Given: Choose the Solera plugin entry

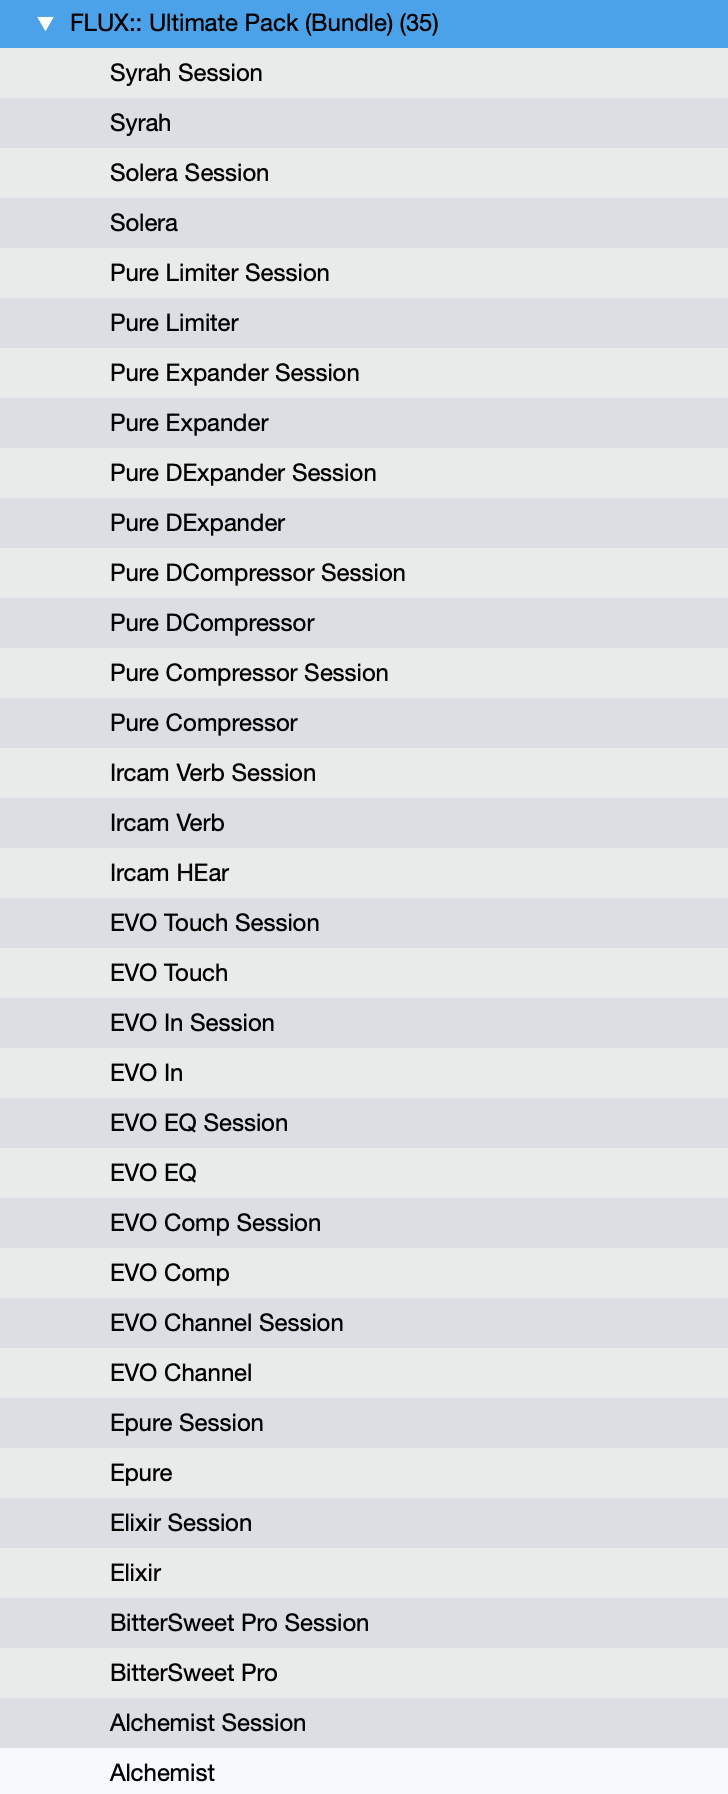Looking at the screenshot, I should pyautogui.click(x=144, y=223).
